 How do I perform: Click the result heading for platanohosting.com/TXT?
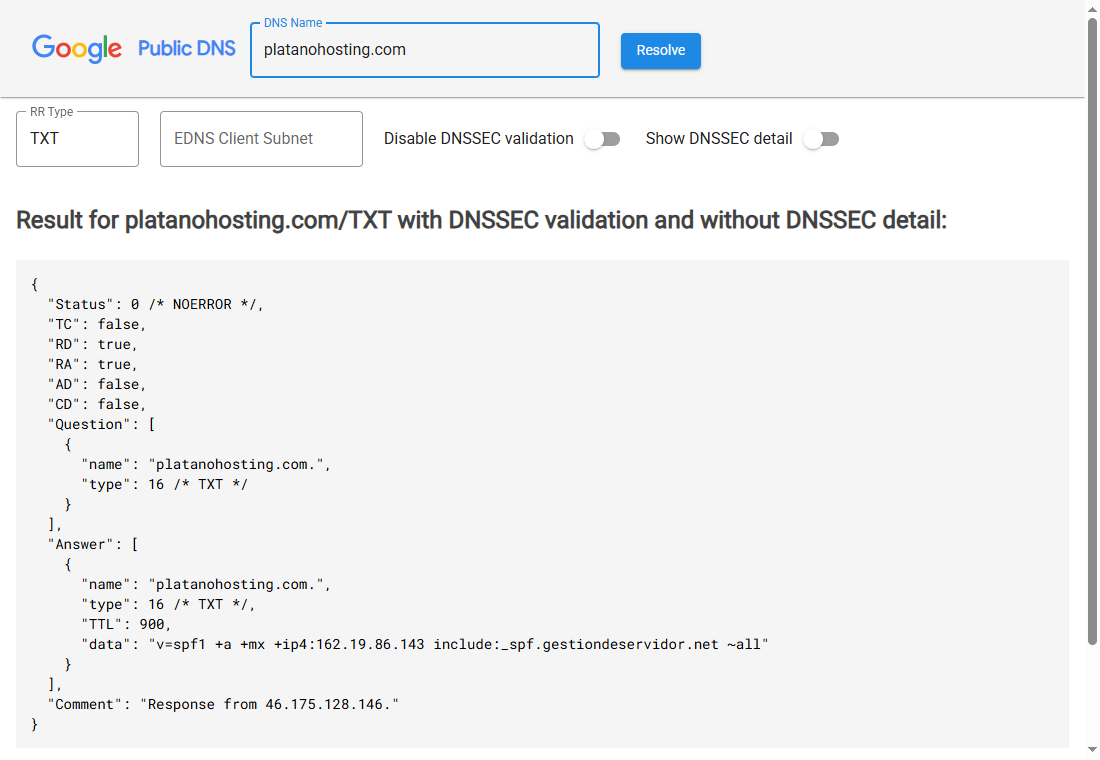tap(481, 220)
